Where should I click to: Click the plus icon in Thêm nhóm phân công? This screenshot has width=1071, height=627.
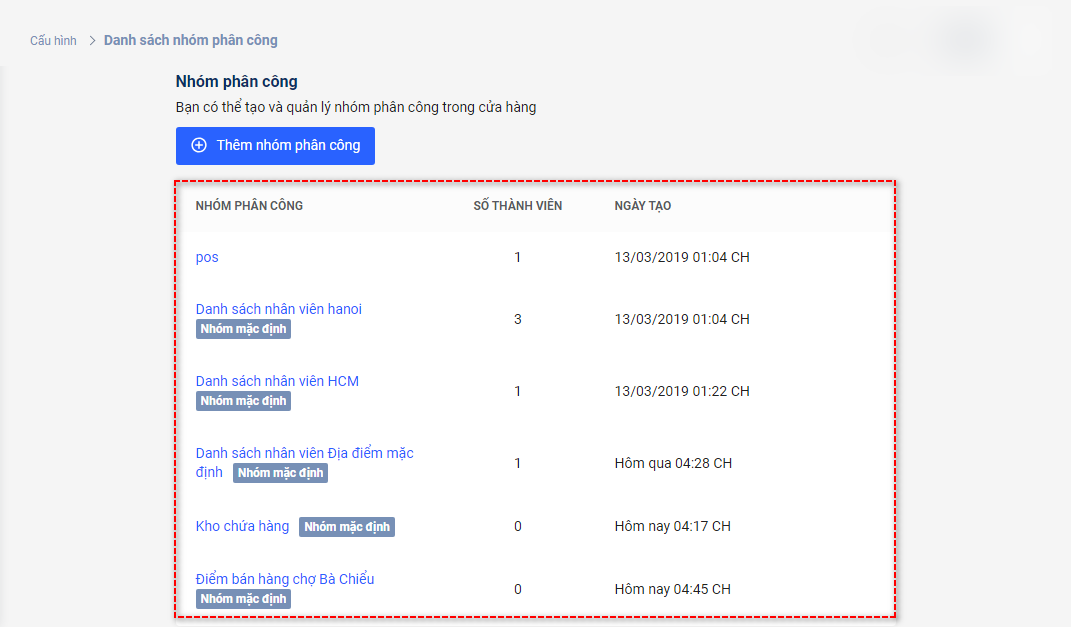coord(199,145)
